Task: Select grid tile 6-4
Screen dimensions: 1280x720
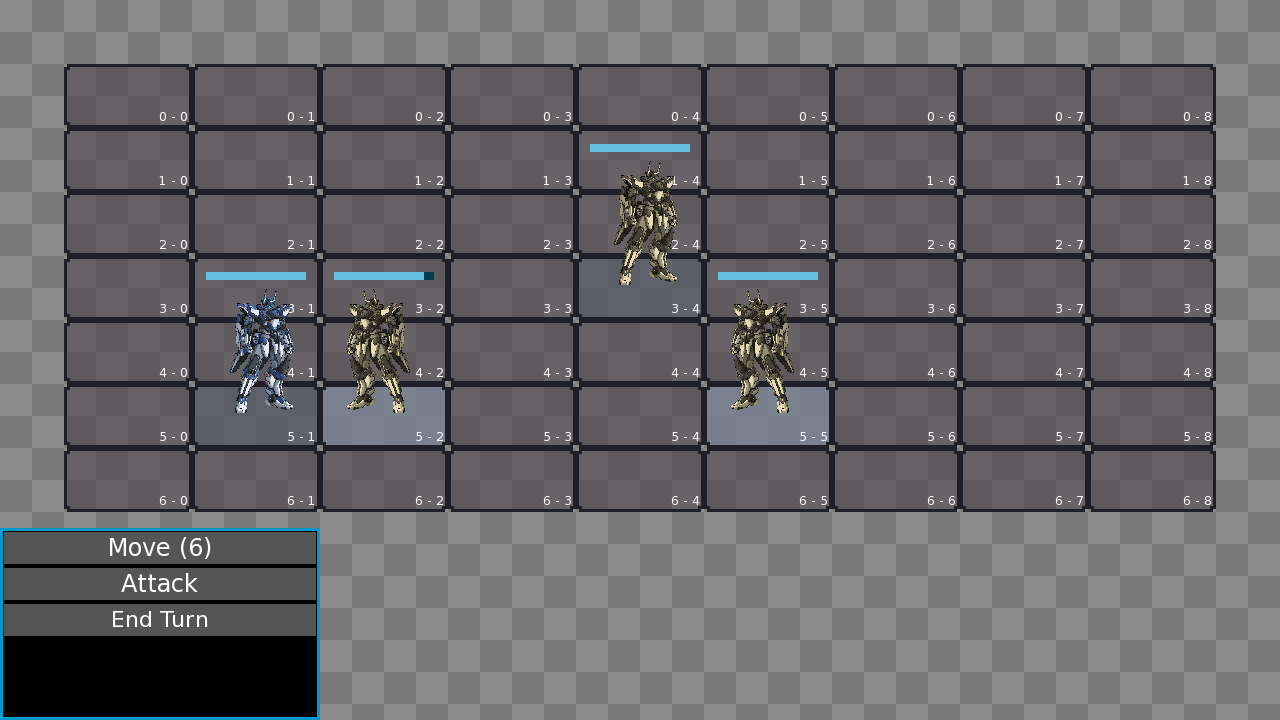Action: pyautogui.click(x=640, y=480)
